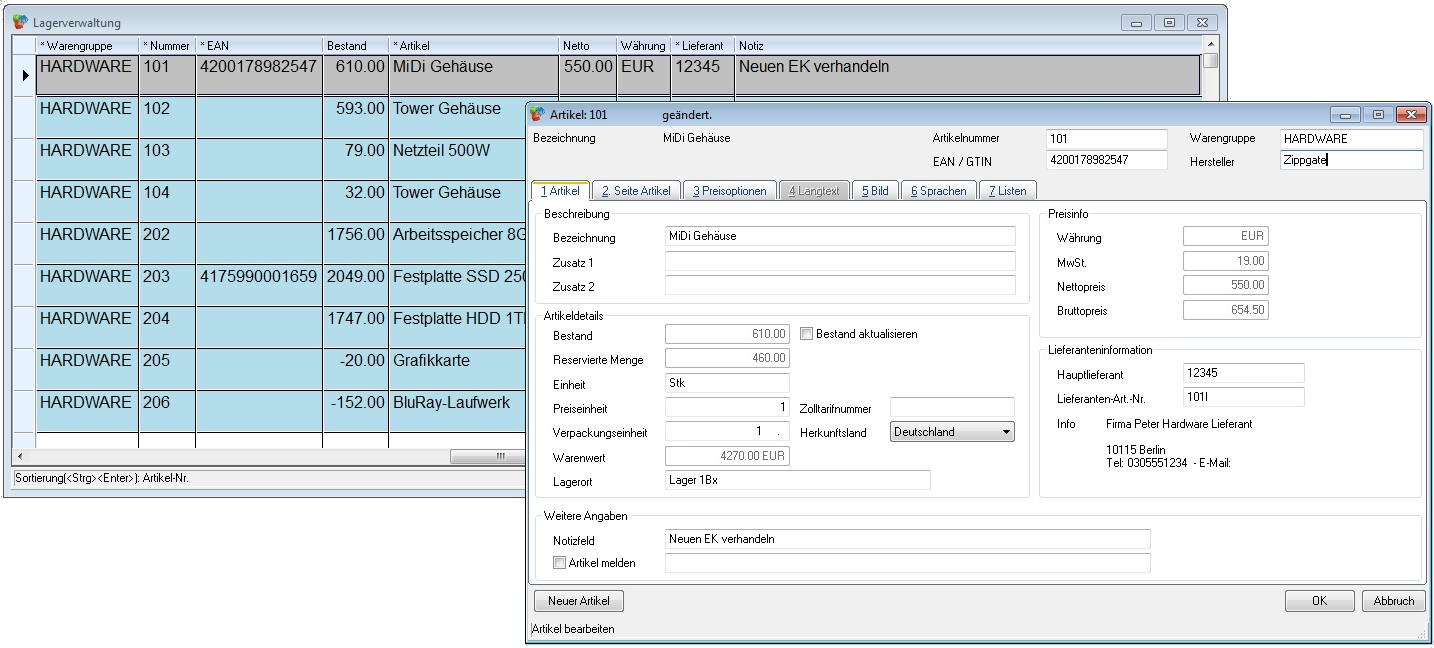
Task: Click into the Zusatz 2 field
Action: 840,285
